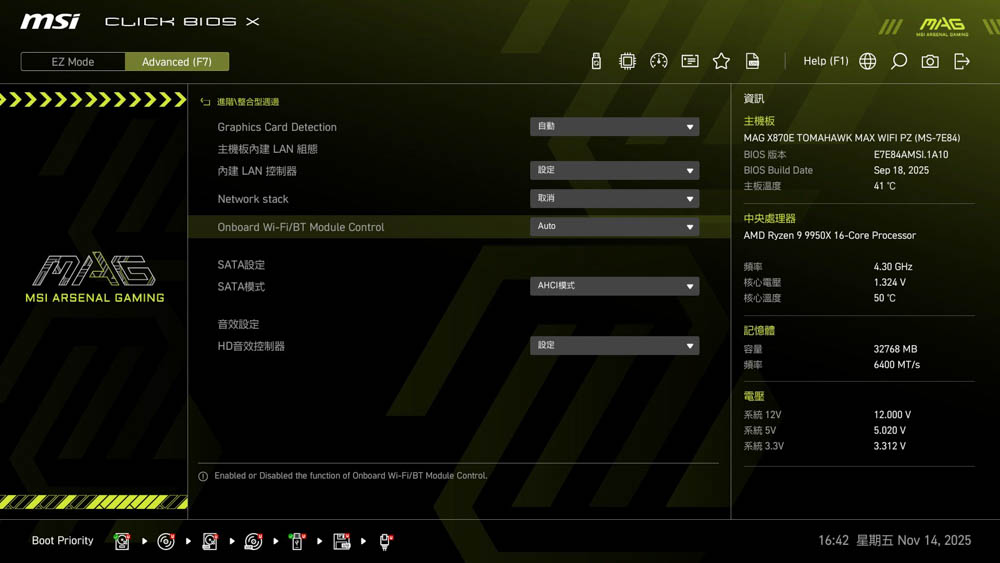
Task: Open Favorites star icon
Action: coord(721,62)
